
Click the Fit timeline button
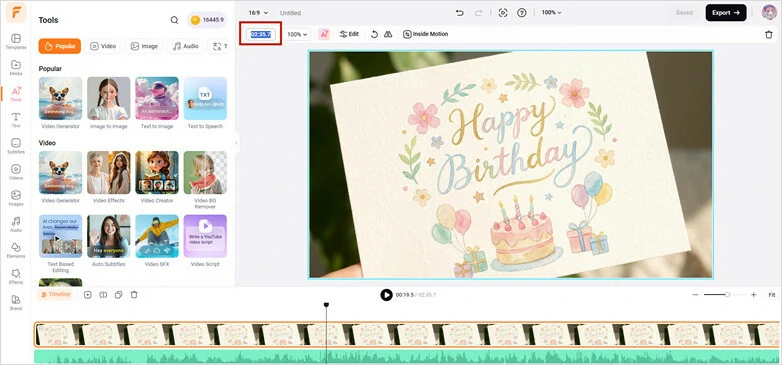click(772, 295)
